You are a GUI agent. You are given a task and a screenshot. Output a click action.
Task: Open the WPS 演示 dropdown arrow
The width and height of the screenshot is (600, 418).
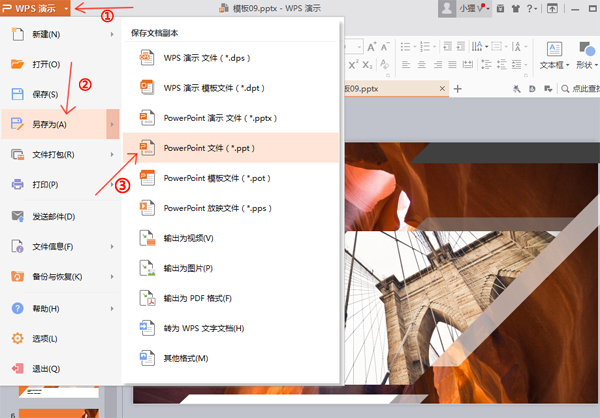(66, 9)
